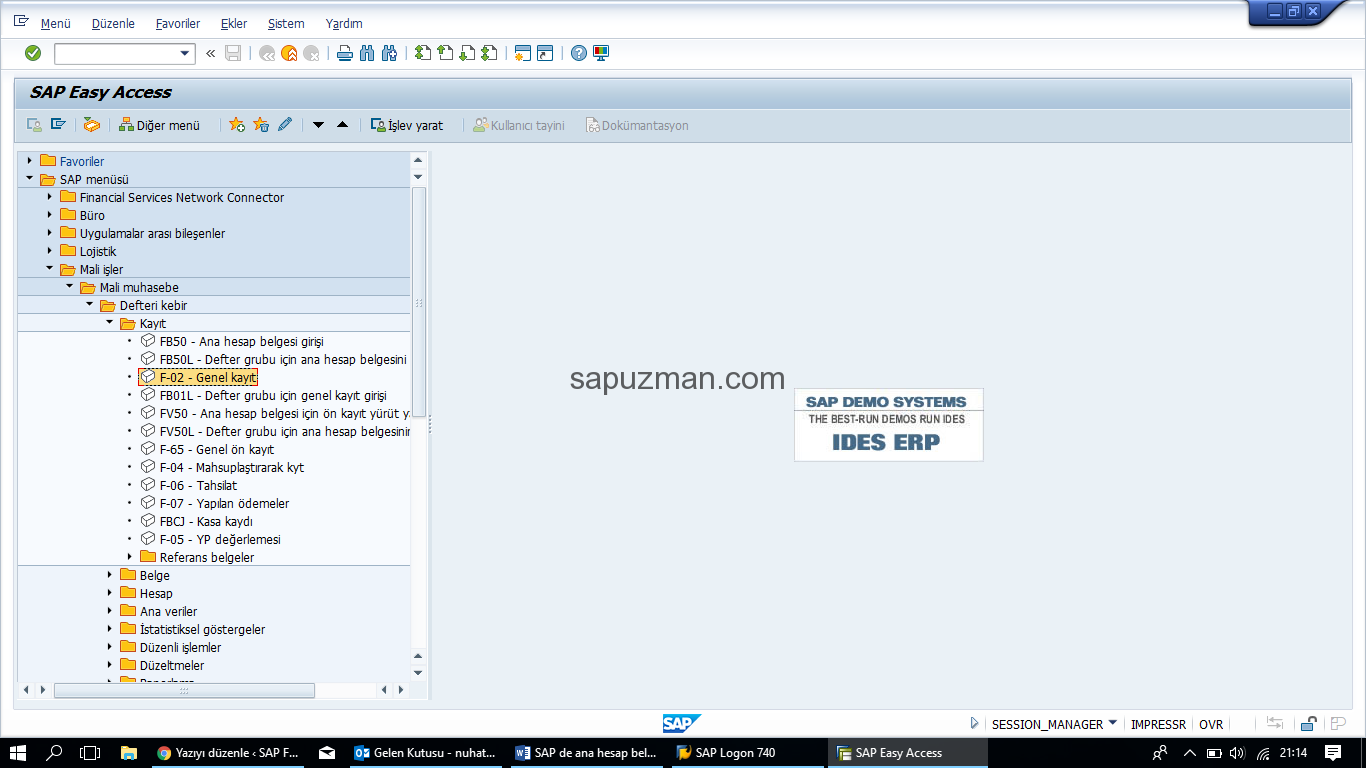Expand the Referans belgeler folder

tap(130, 557)
